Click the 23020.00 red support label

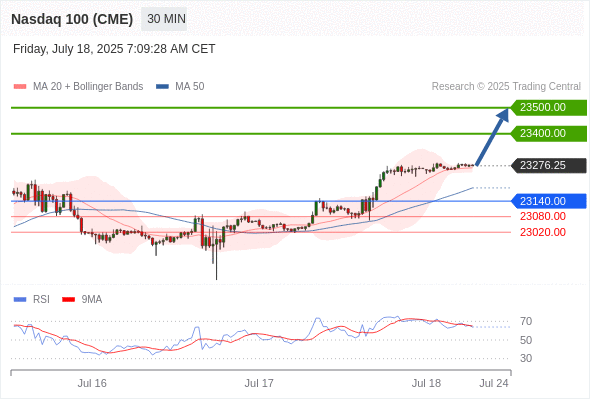click(543, 232)
